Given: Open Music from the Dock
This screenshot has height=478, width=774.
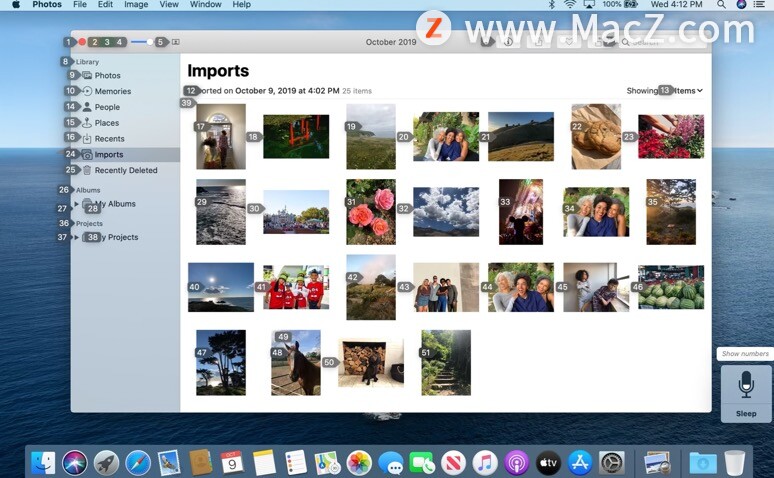Looking at the screenshot, I should [x=485, y=463].
